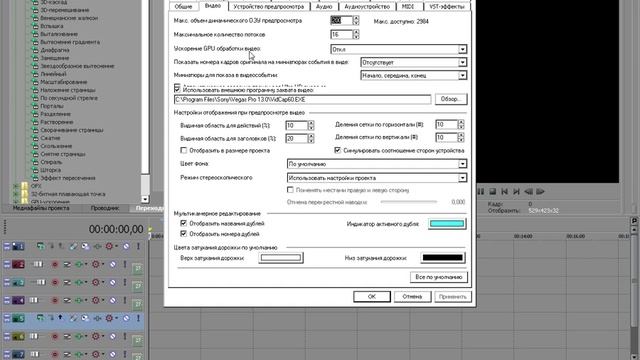Invert phase on audio track 2

coord(67,264)
